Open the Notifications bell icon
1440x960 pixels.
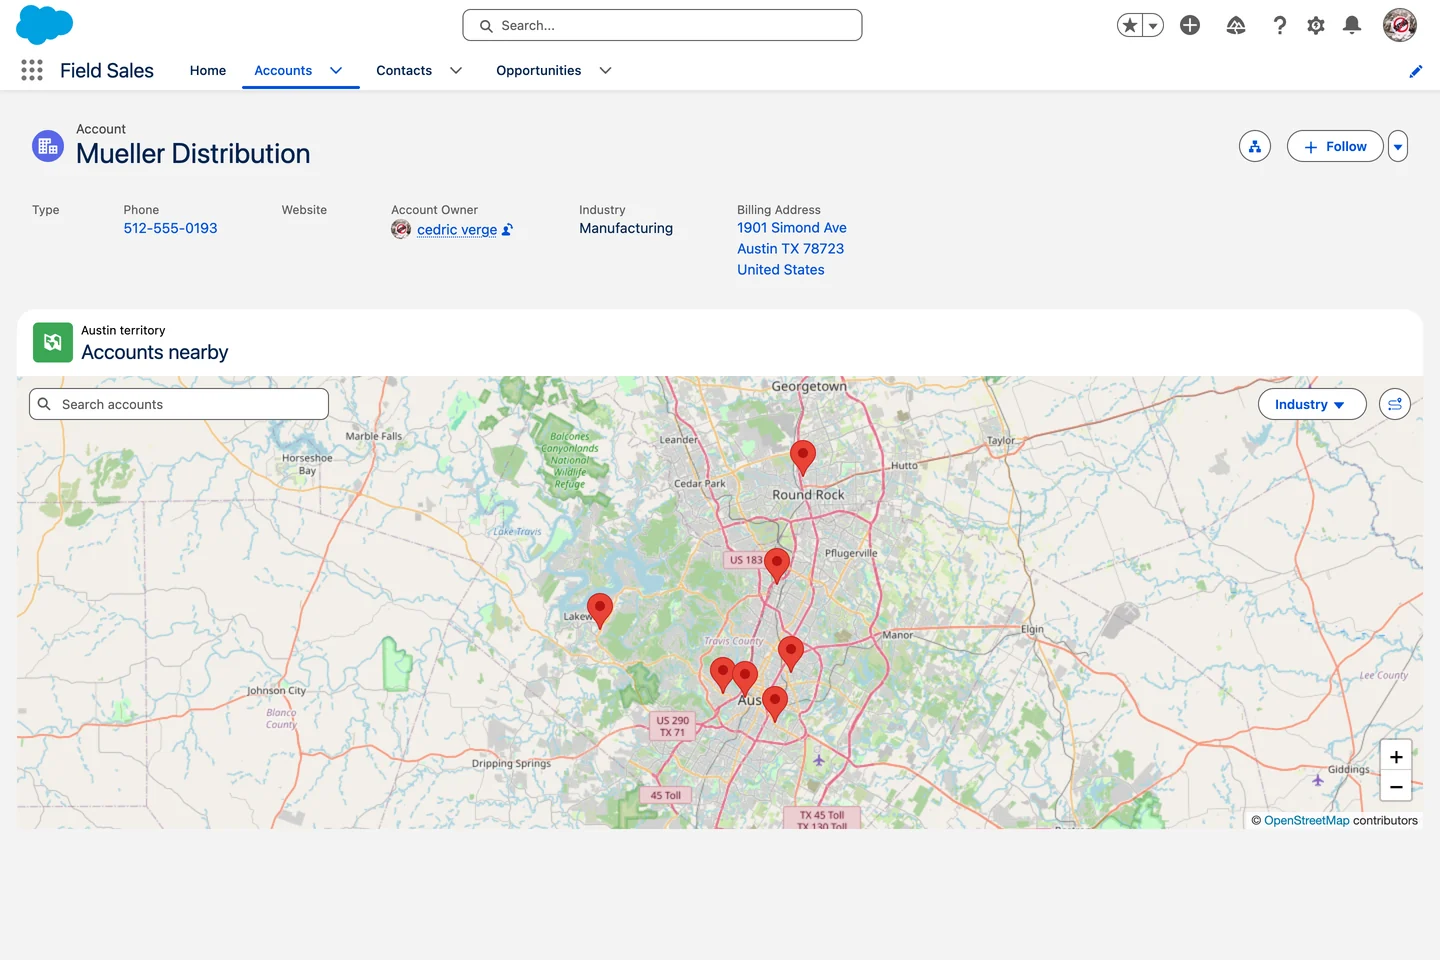[1352, 26]
